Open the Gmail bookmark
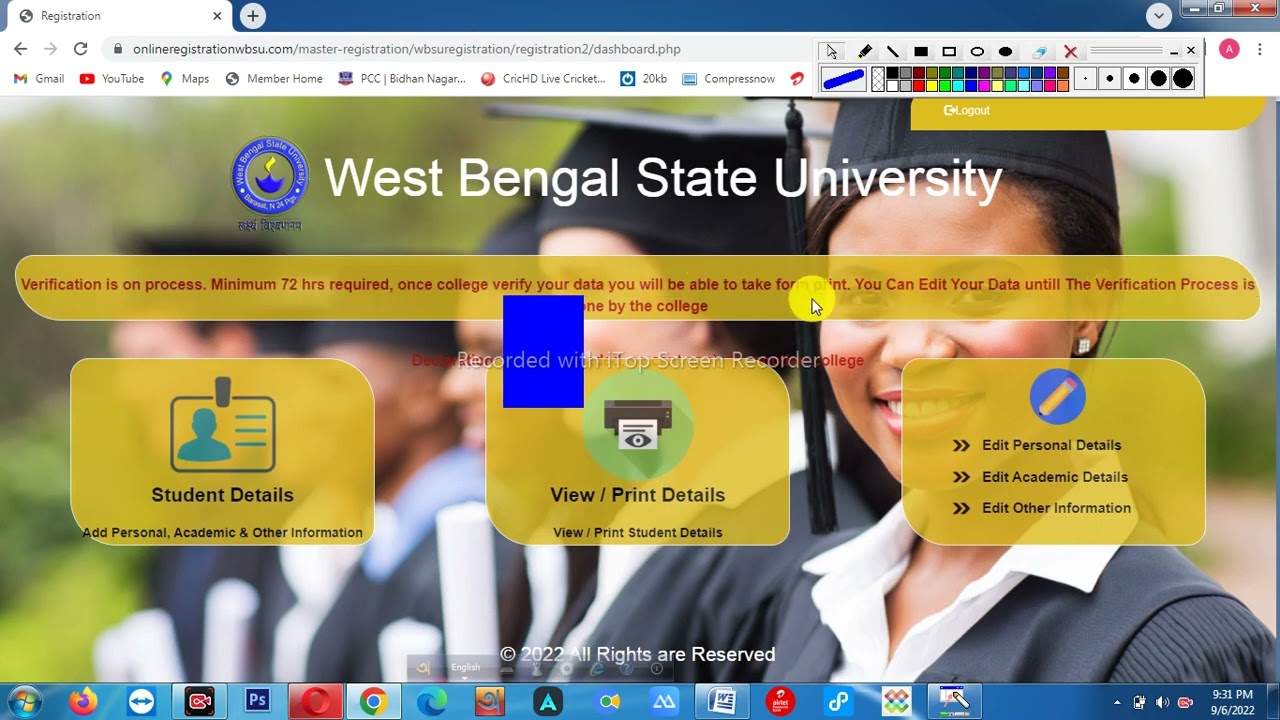This screenshot has height=720, width=1280. click(39, 79)
